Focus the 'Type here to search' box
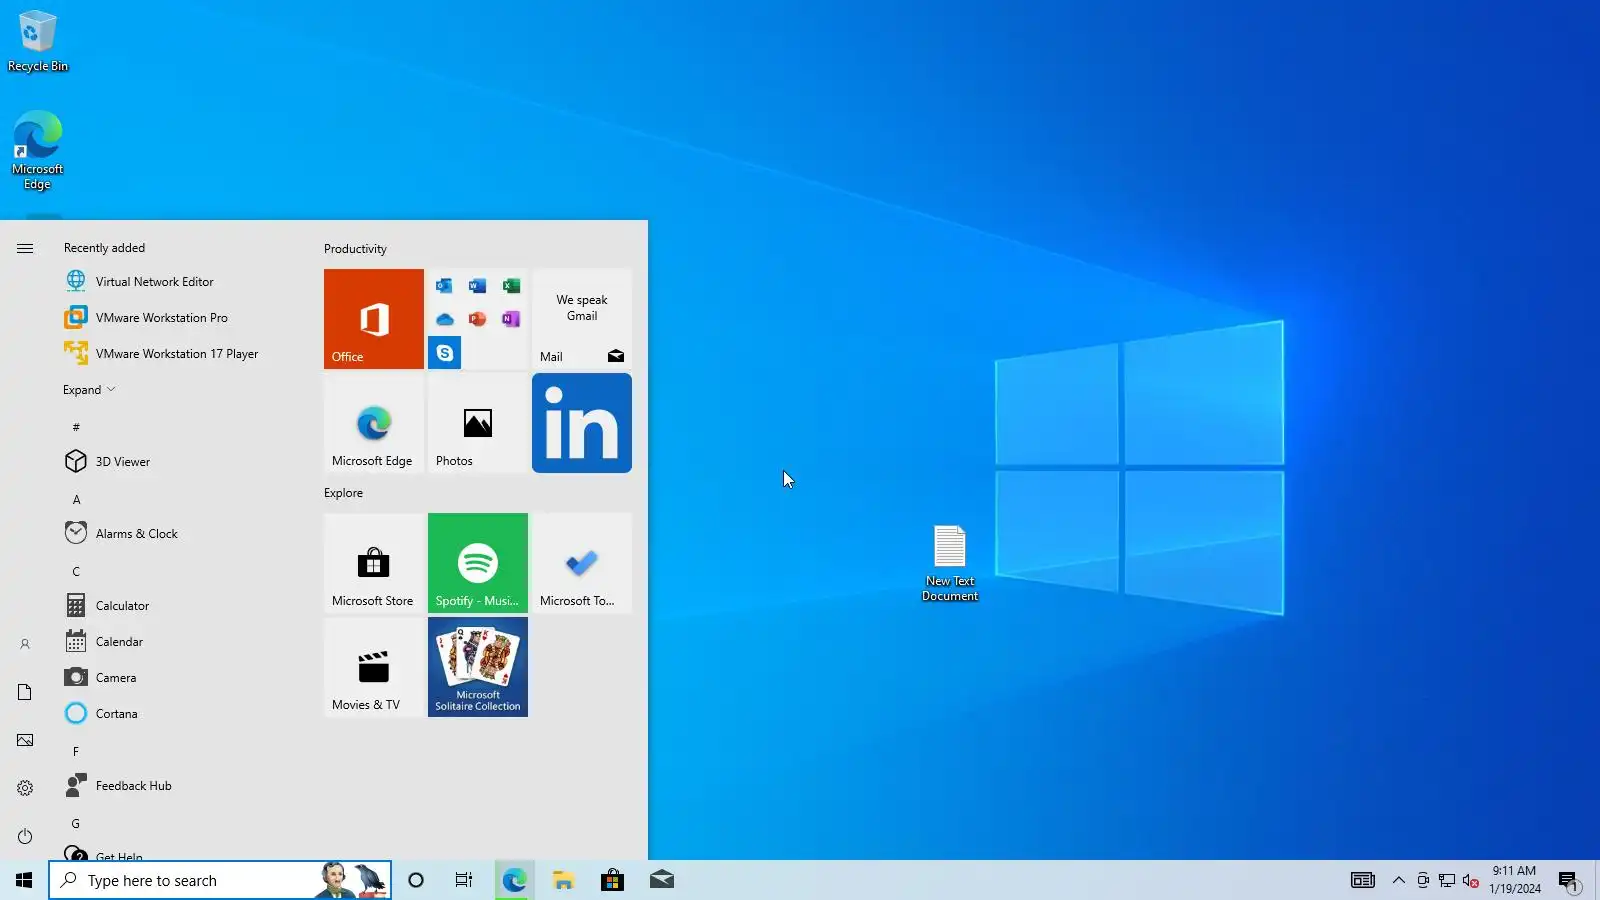Screen dimensions: 1600x900 [220, 880]
